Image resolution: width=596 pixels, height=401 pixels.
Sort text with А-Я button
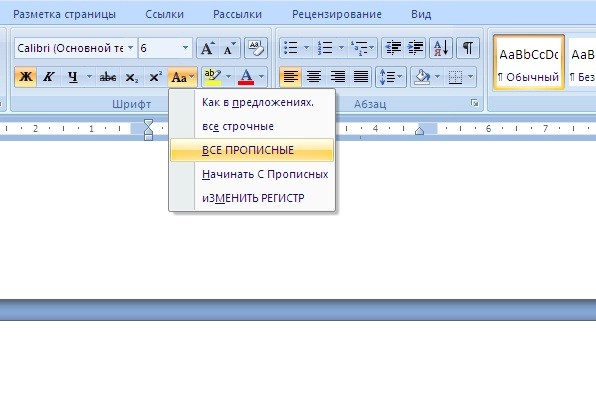point(441,48)
